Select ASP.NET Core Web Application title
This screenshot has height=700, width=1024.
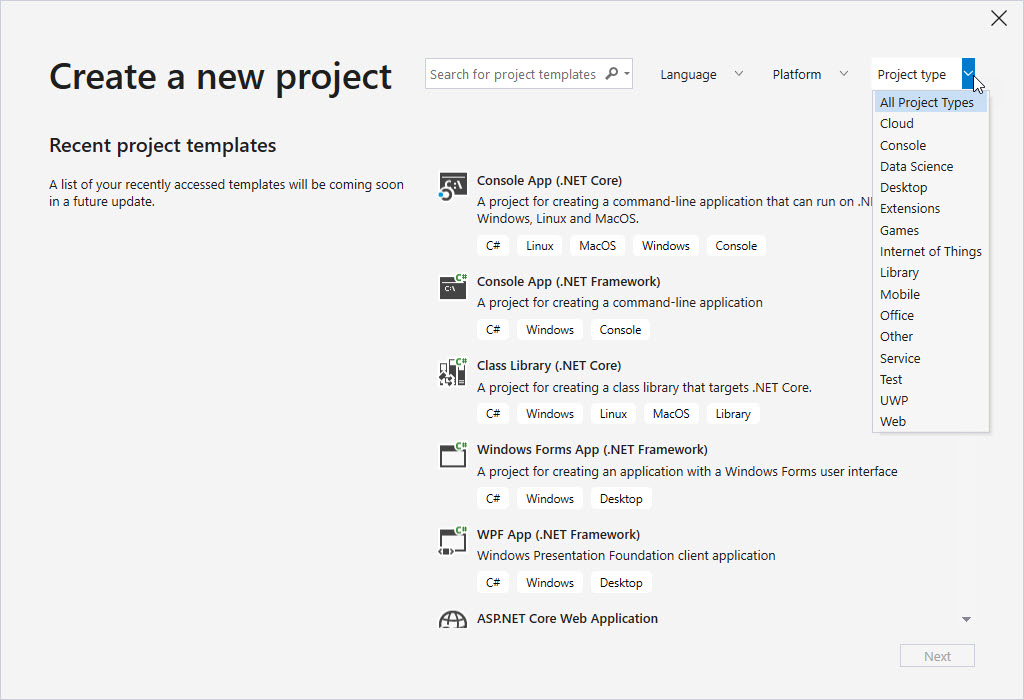[568, 618]
